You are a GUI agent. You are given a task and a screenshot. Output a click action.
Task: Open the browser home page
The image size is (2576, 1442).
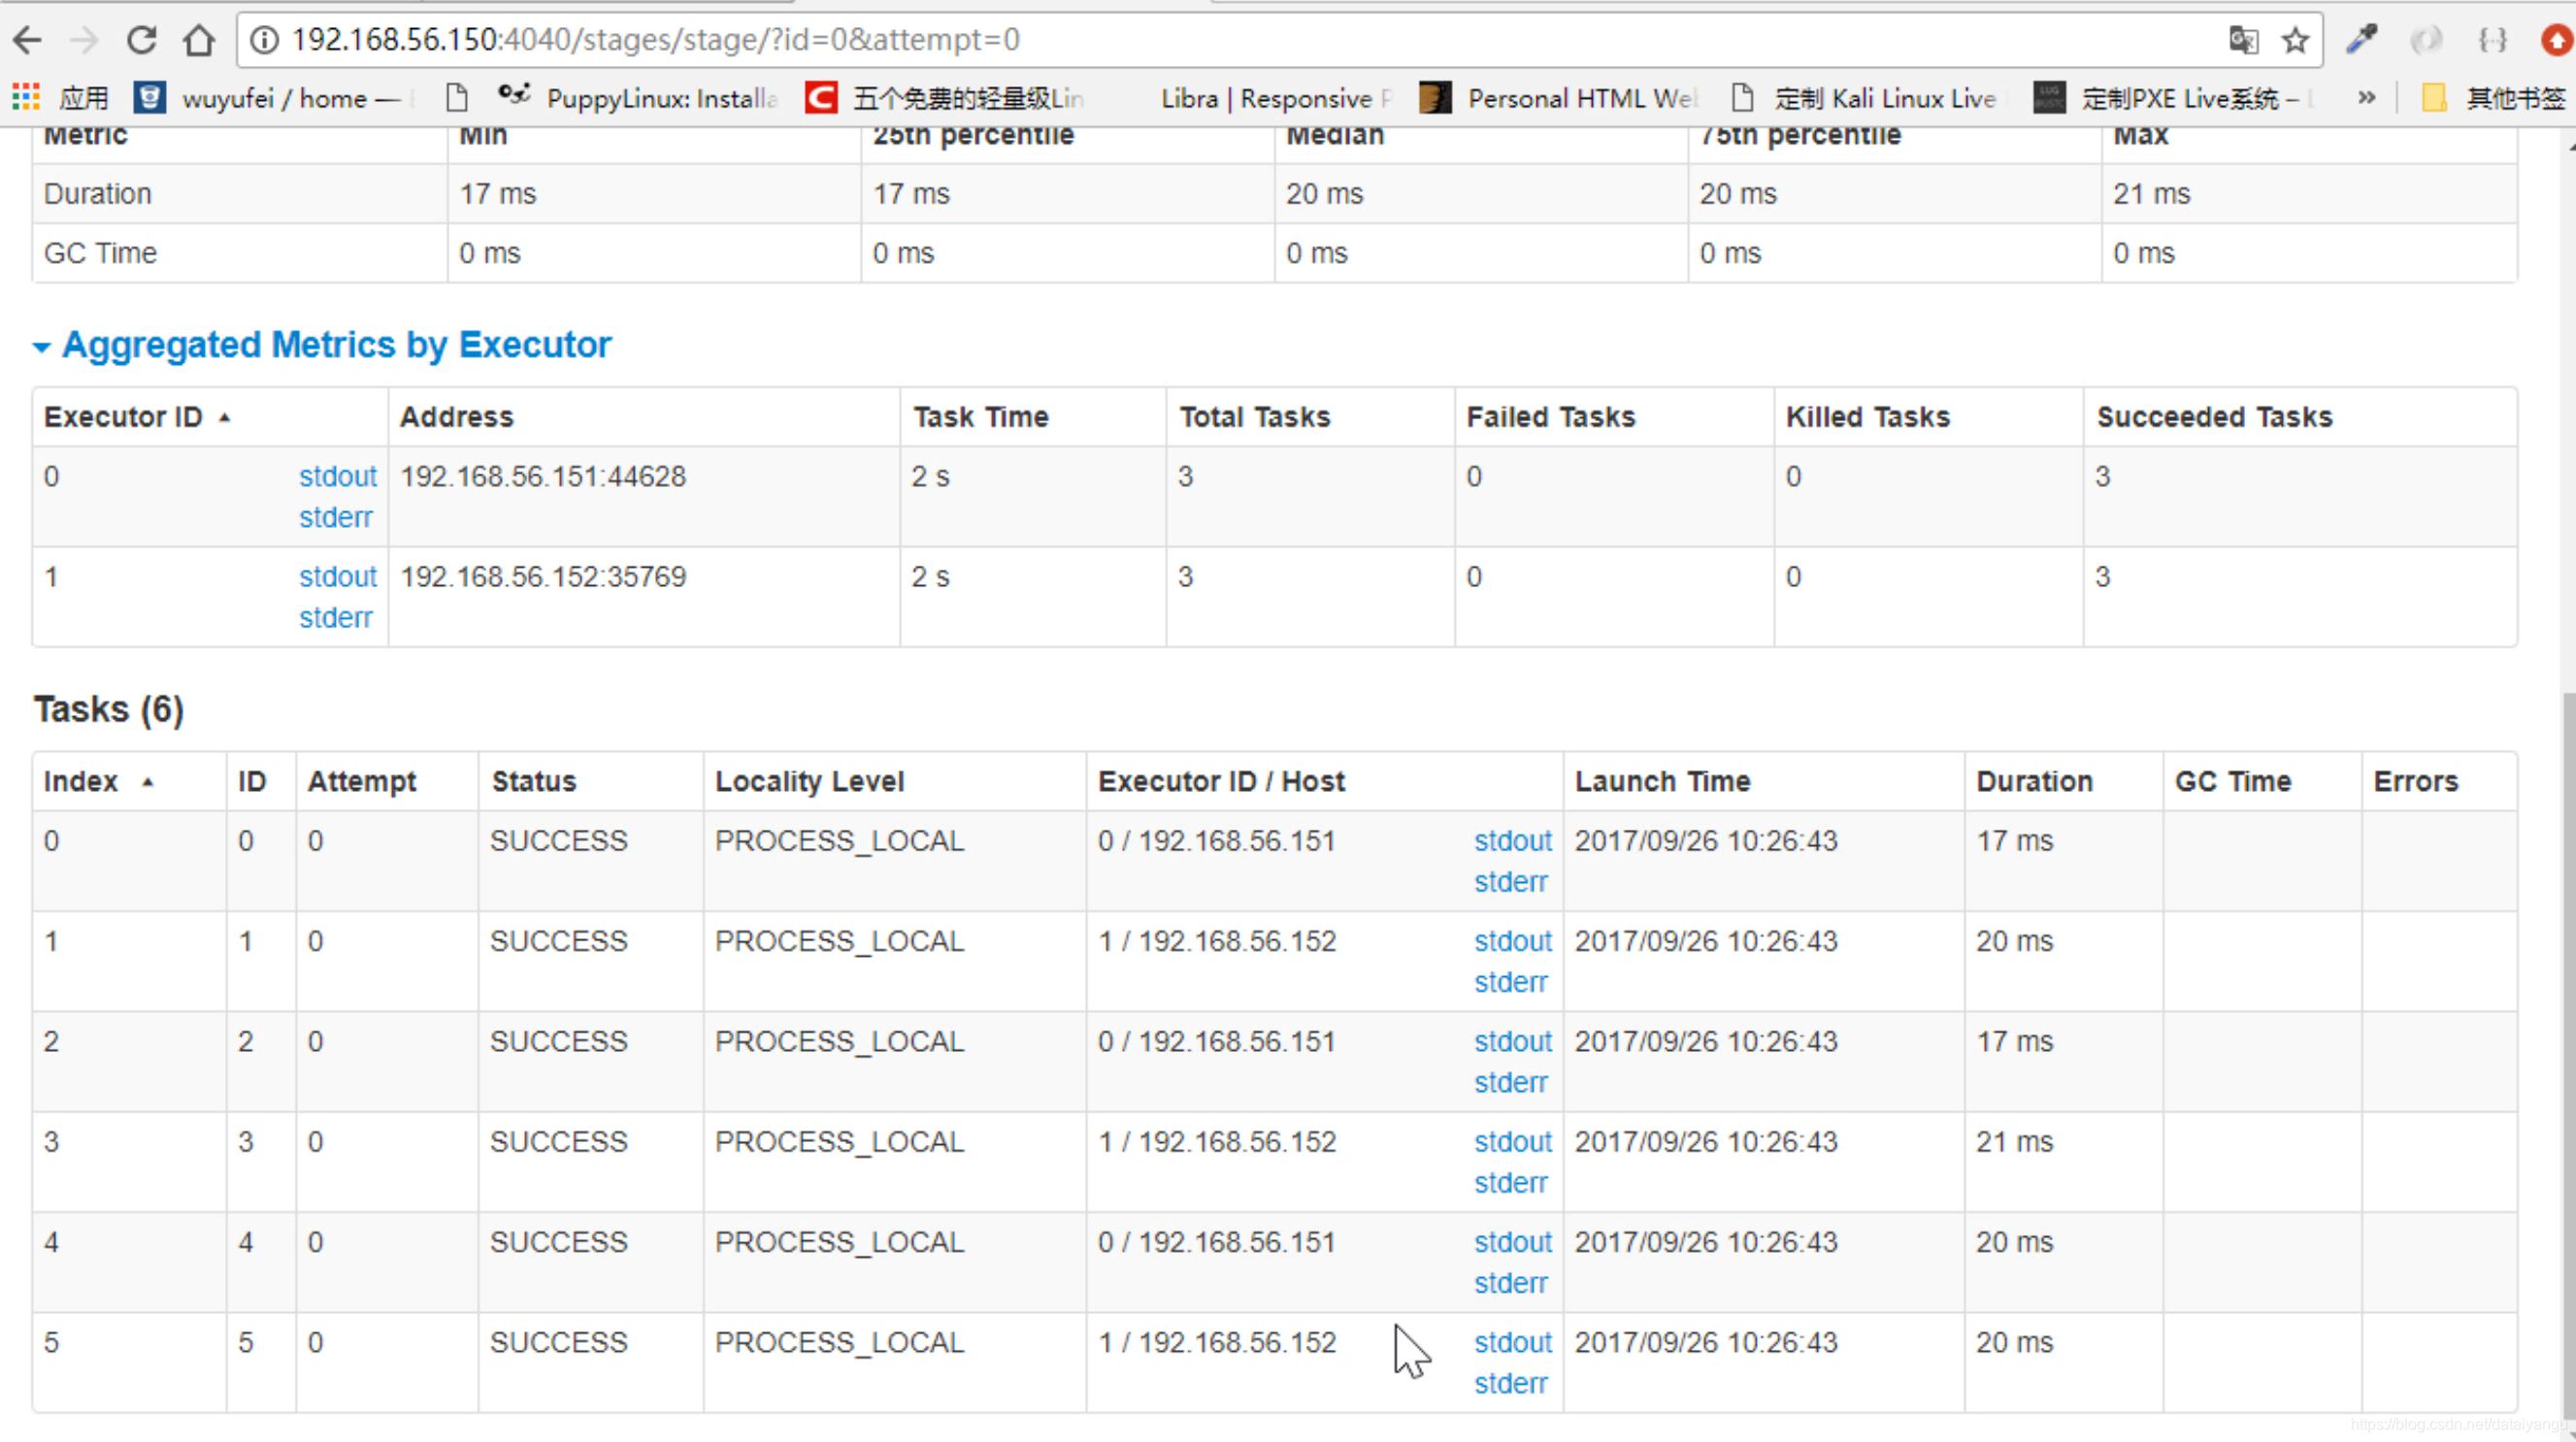coord(199,40)
